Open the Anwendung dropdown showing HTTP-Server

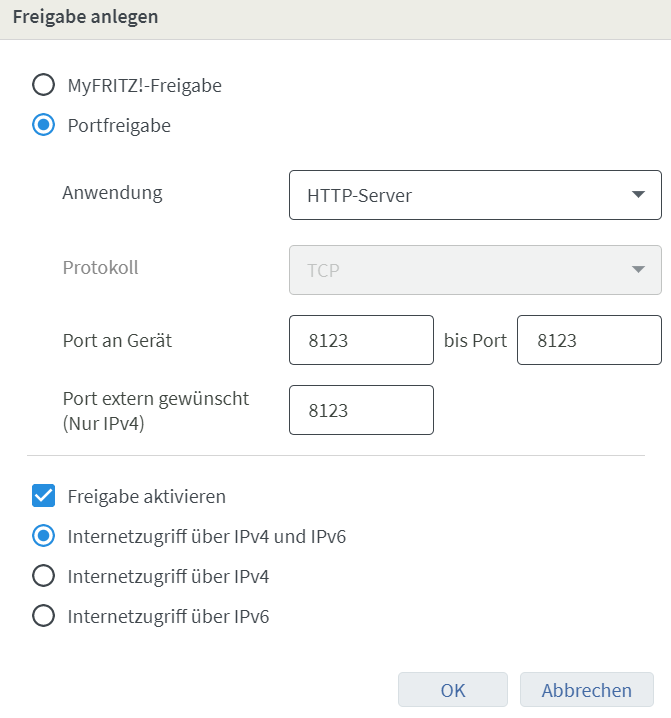475,195
